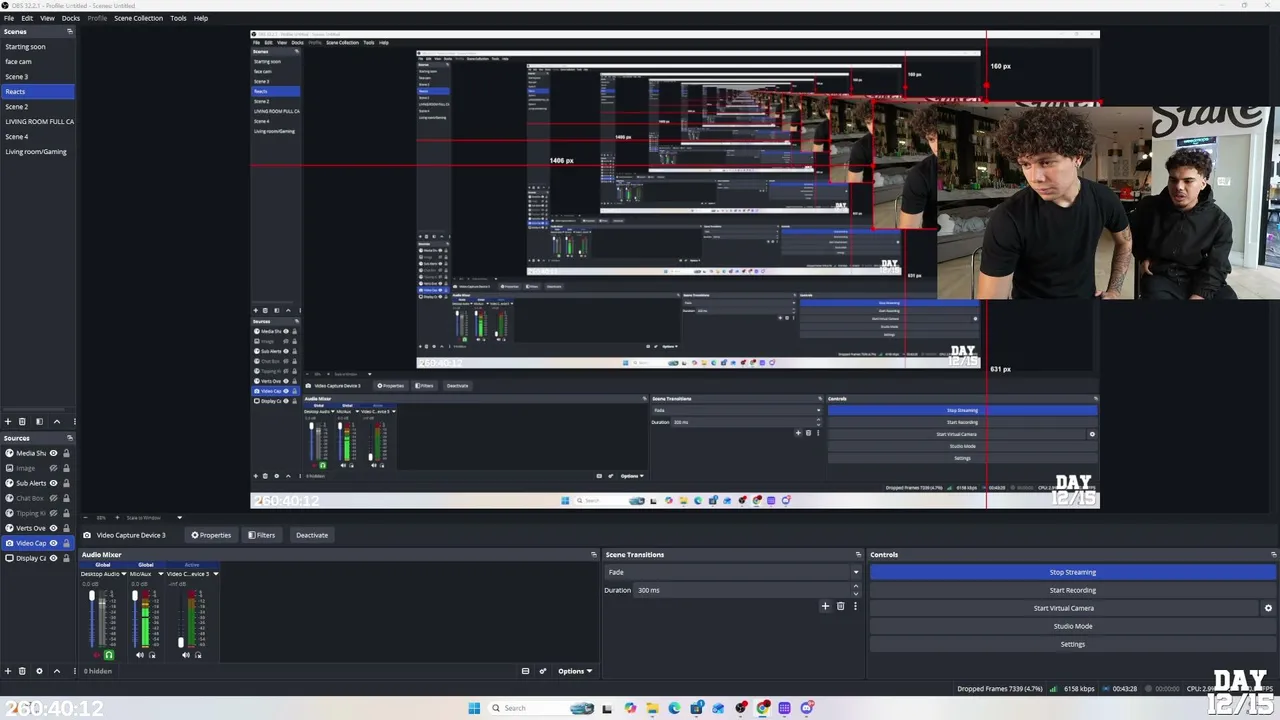Screen dimensions: 1280x720
Task: Hide the Video Capture source
Action: 54,543
